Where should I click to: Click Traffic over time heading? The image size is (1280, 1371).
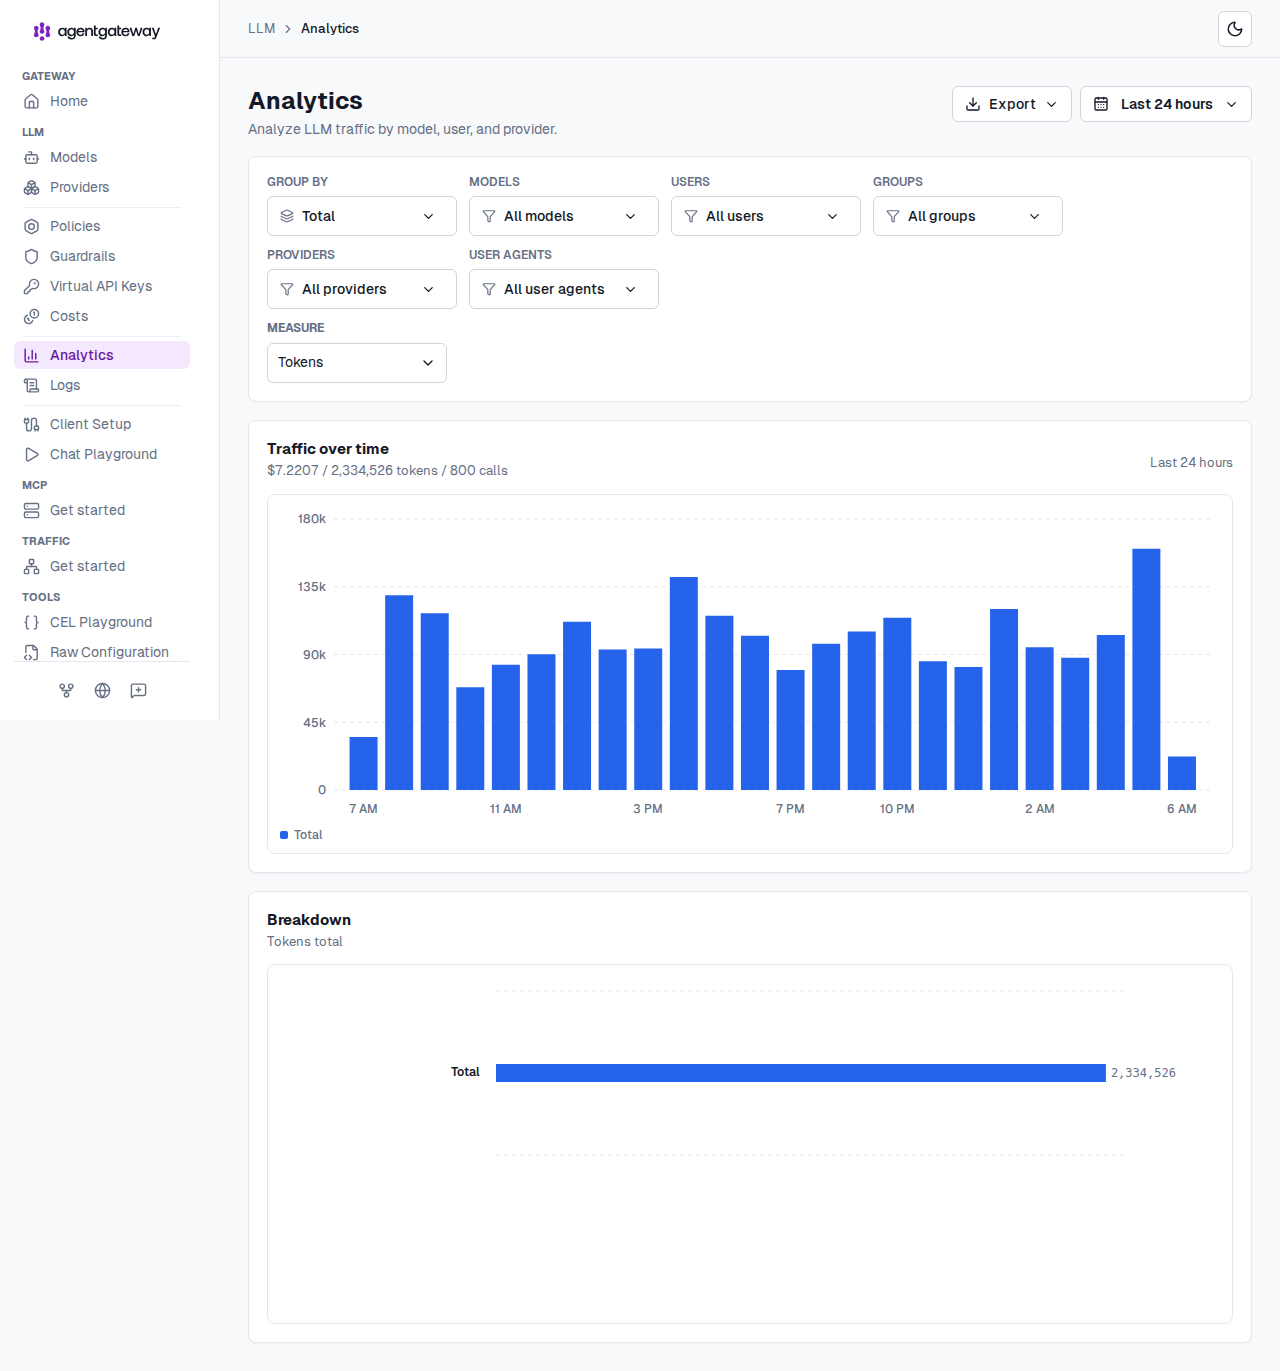(x=328, y=449)
